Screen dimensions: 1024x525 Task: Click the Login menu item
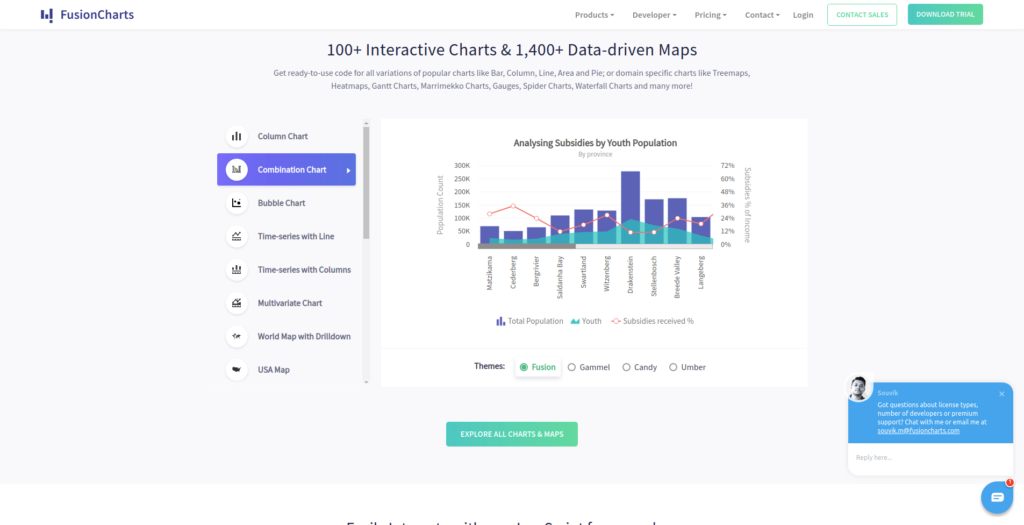803,15
